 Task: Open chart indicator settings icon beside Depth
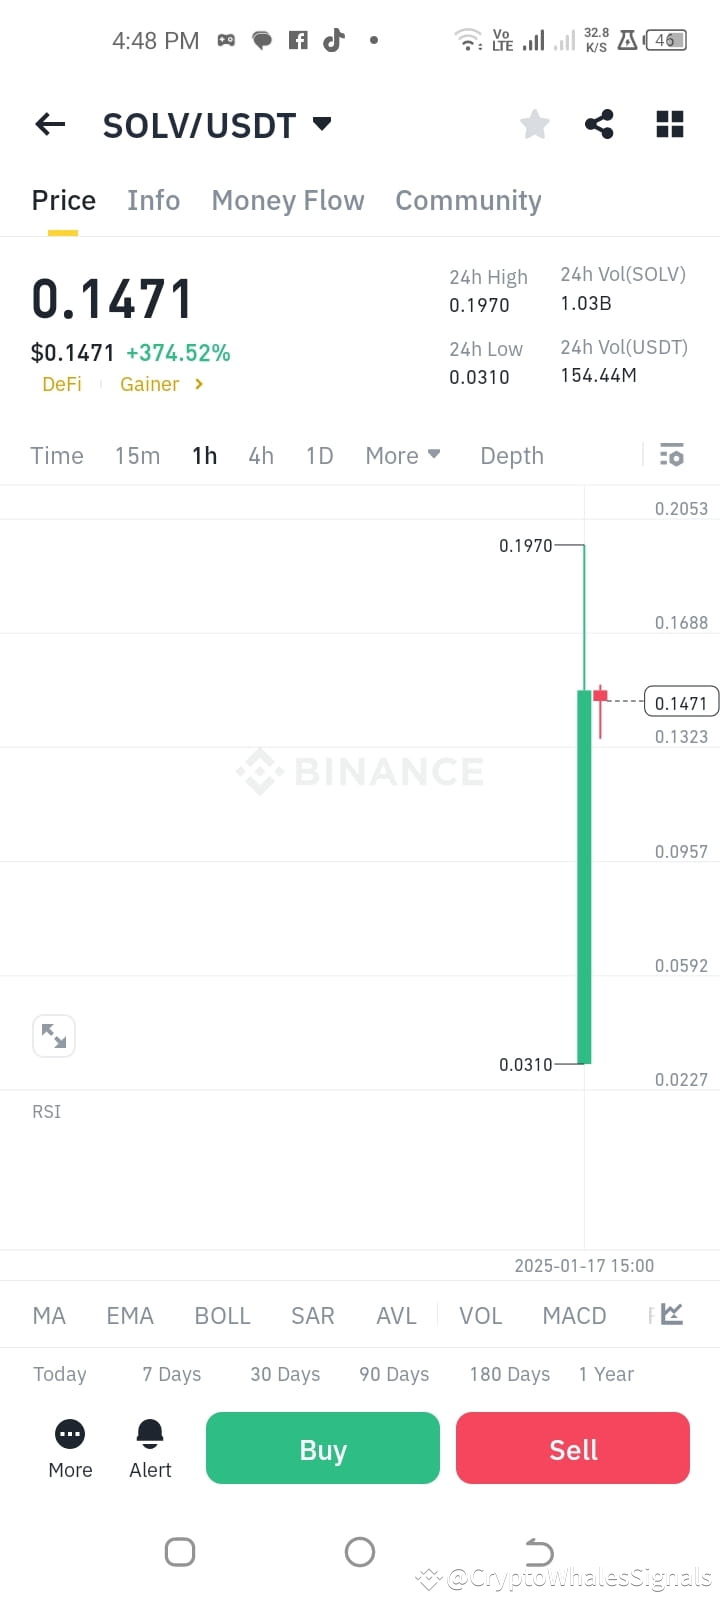click(x=671, y=455)
